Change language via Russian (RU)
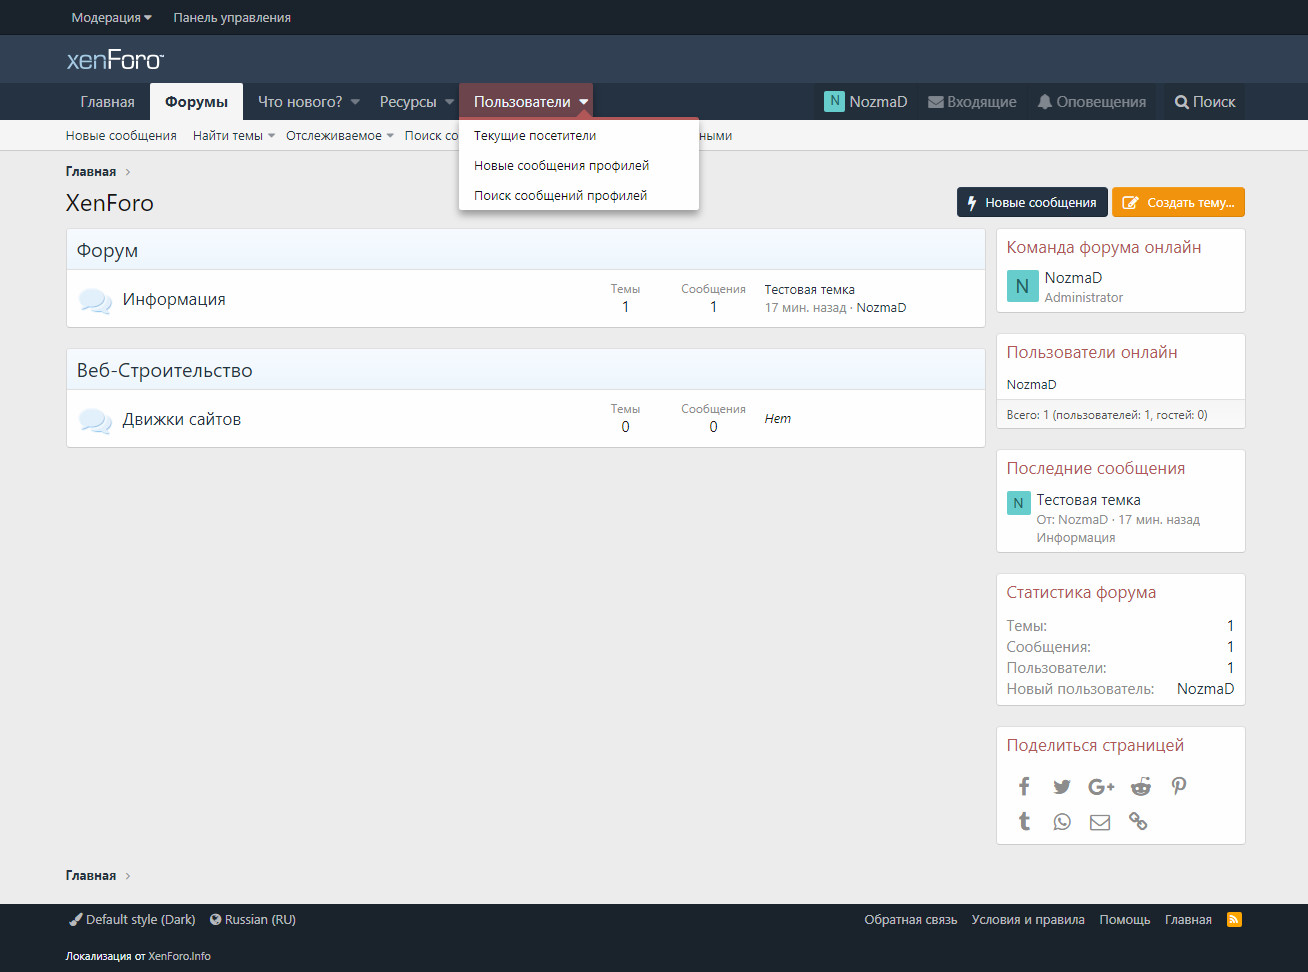The width and height of the screenshot is (1308, 972). (253, 920)
